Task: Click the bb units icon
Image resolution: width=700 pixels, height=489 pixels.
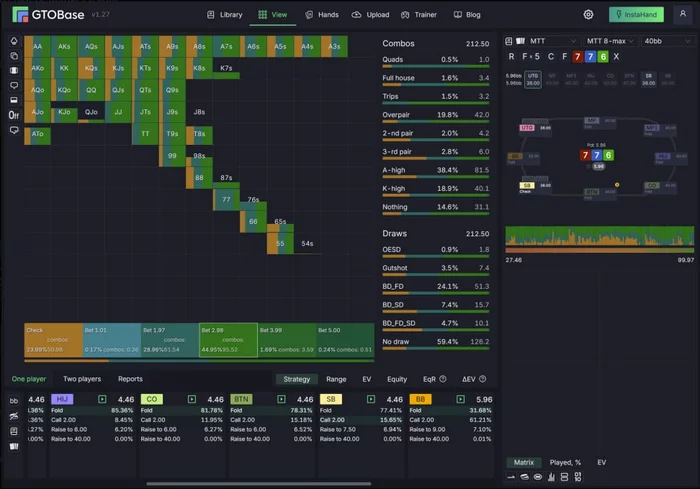Action: click(x=14, y=401)
